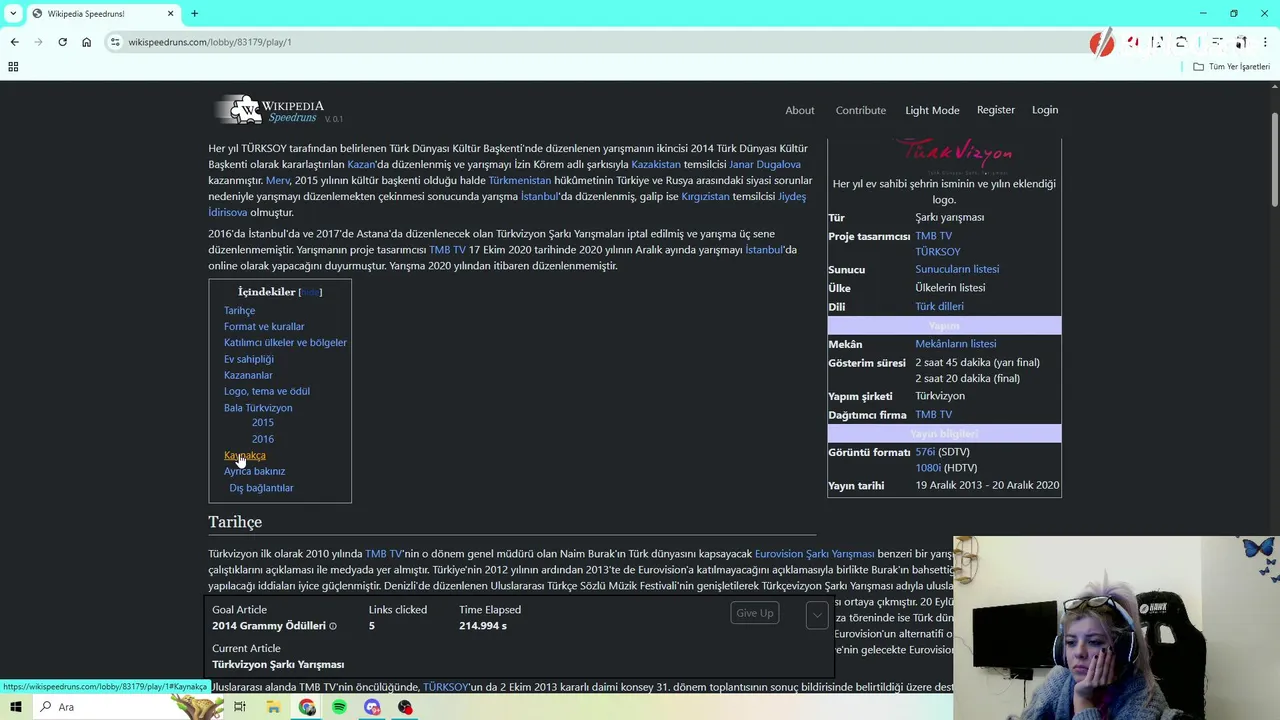The width and height of the screenshot is (1280, 720).
Task: Open the red-and-black recording app in taskbar
Action: click(405, 707)
